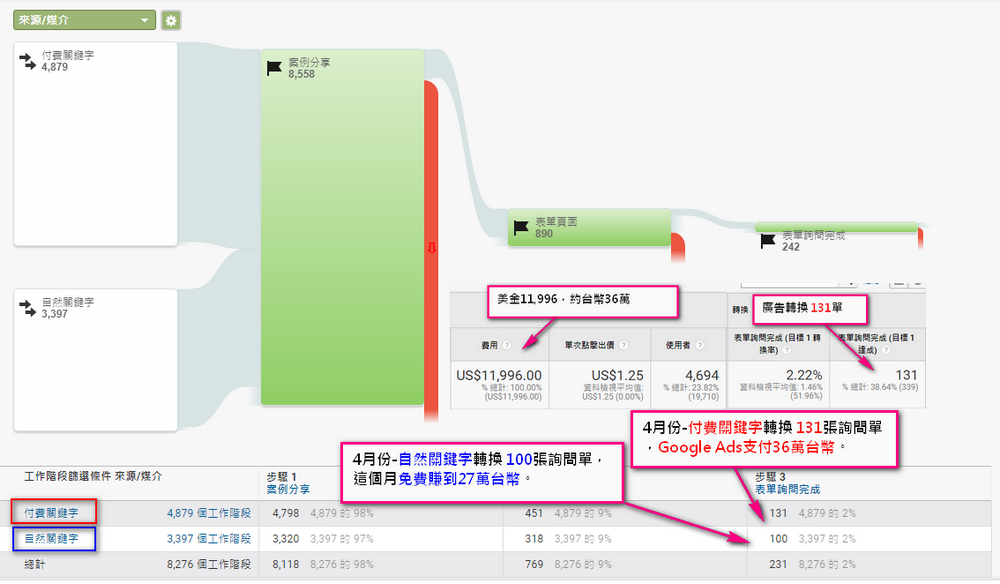Click the 總計 row label
The image size is (1000, 584).
pos(35,564)
